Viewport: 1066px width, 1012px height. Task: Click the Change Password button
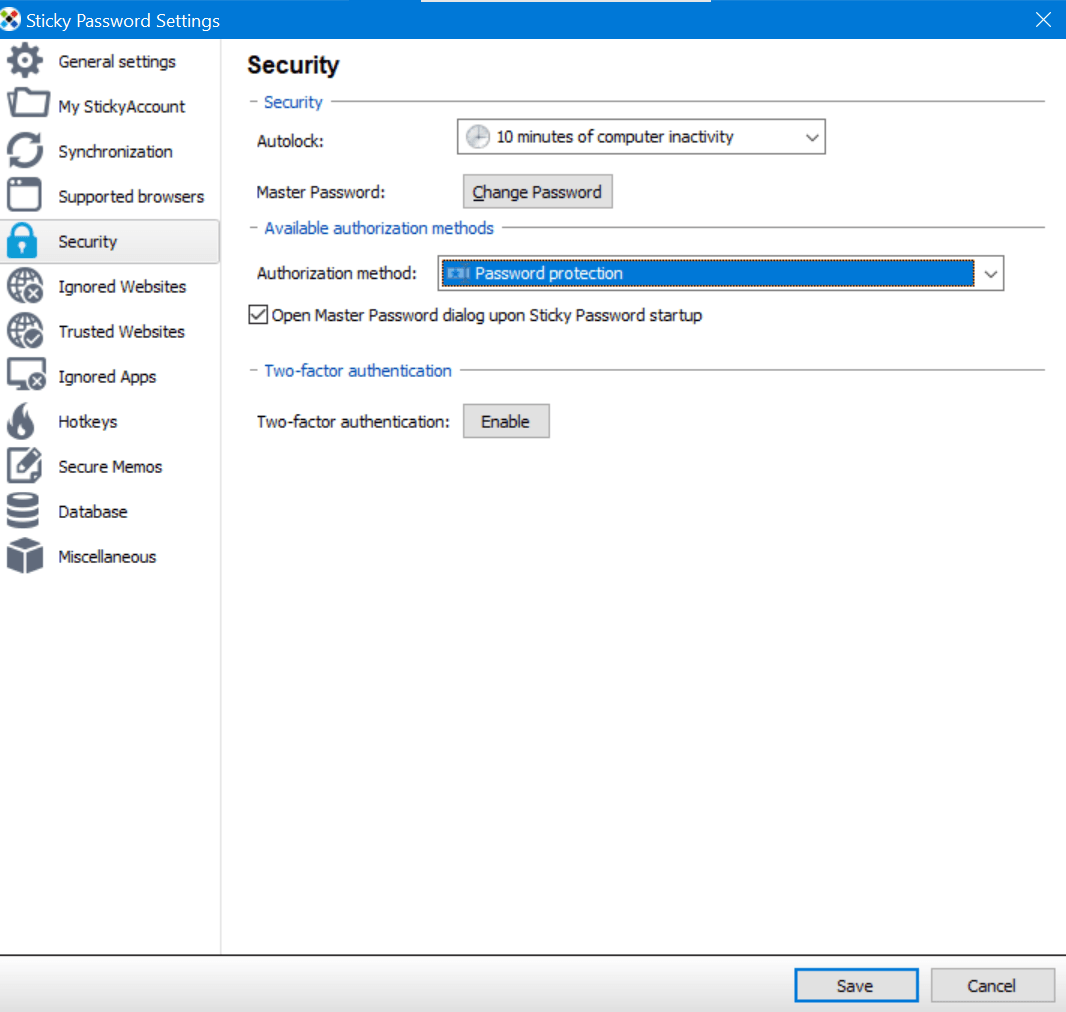tap(537, 191)
